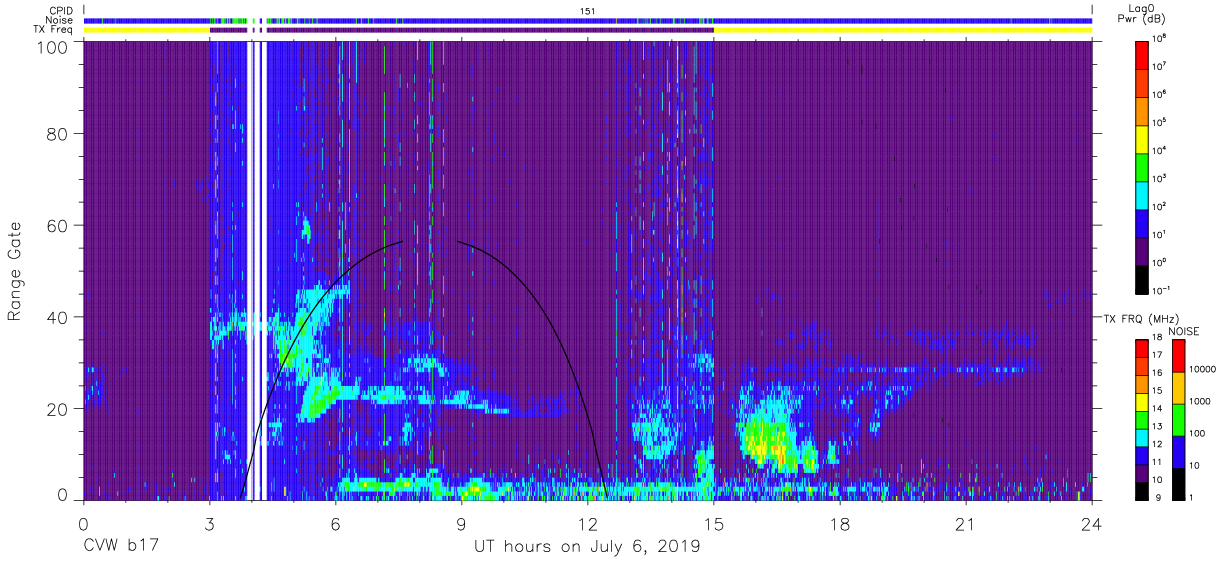Click the x-axis tick label "24"
This screenshot has width=1228, height=567.
[1092, 525]
